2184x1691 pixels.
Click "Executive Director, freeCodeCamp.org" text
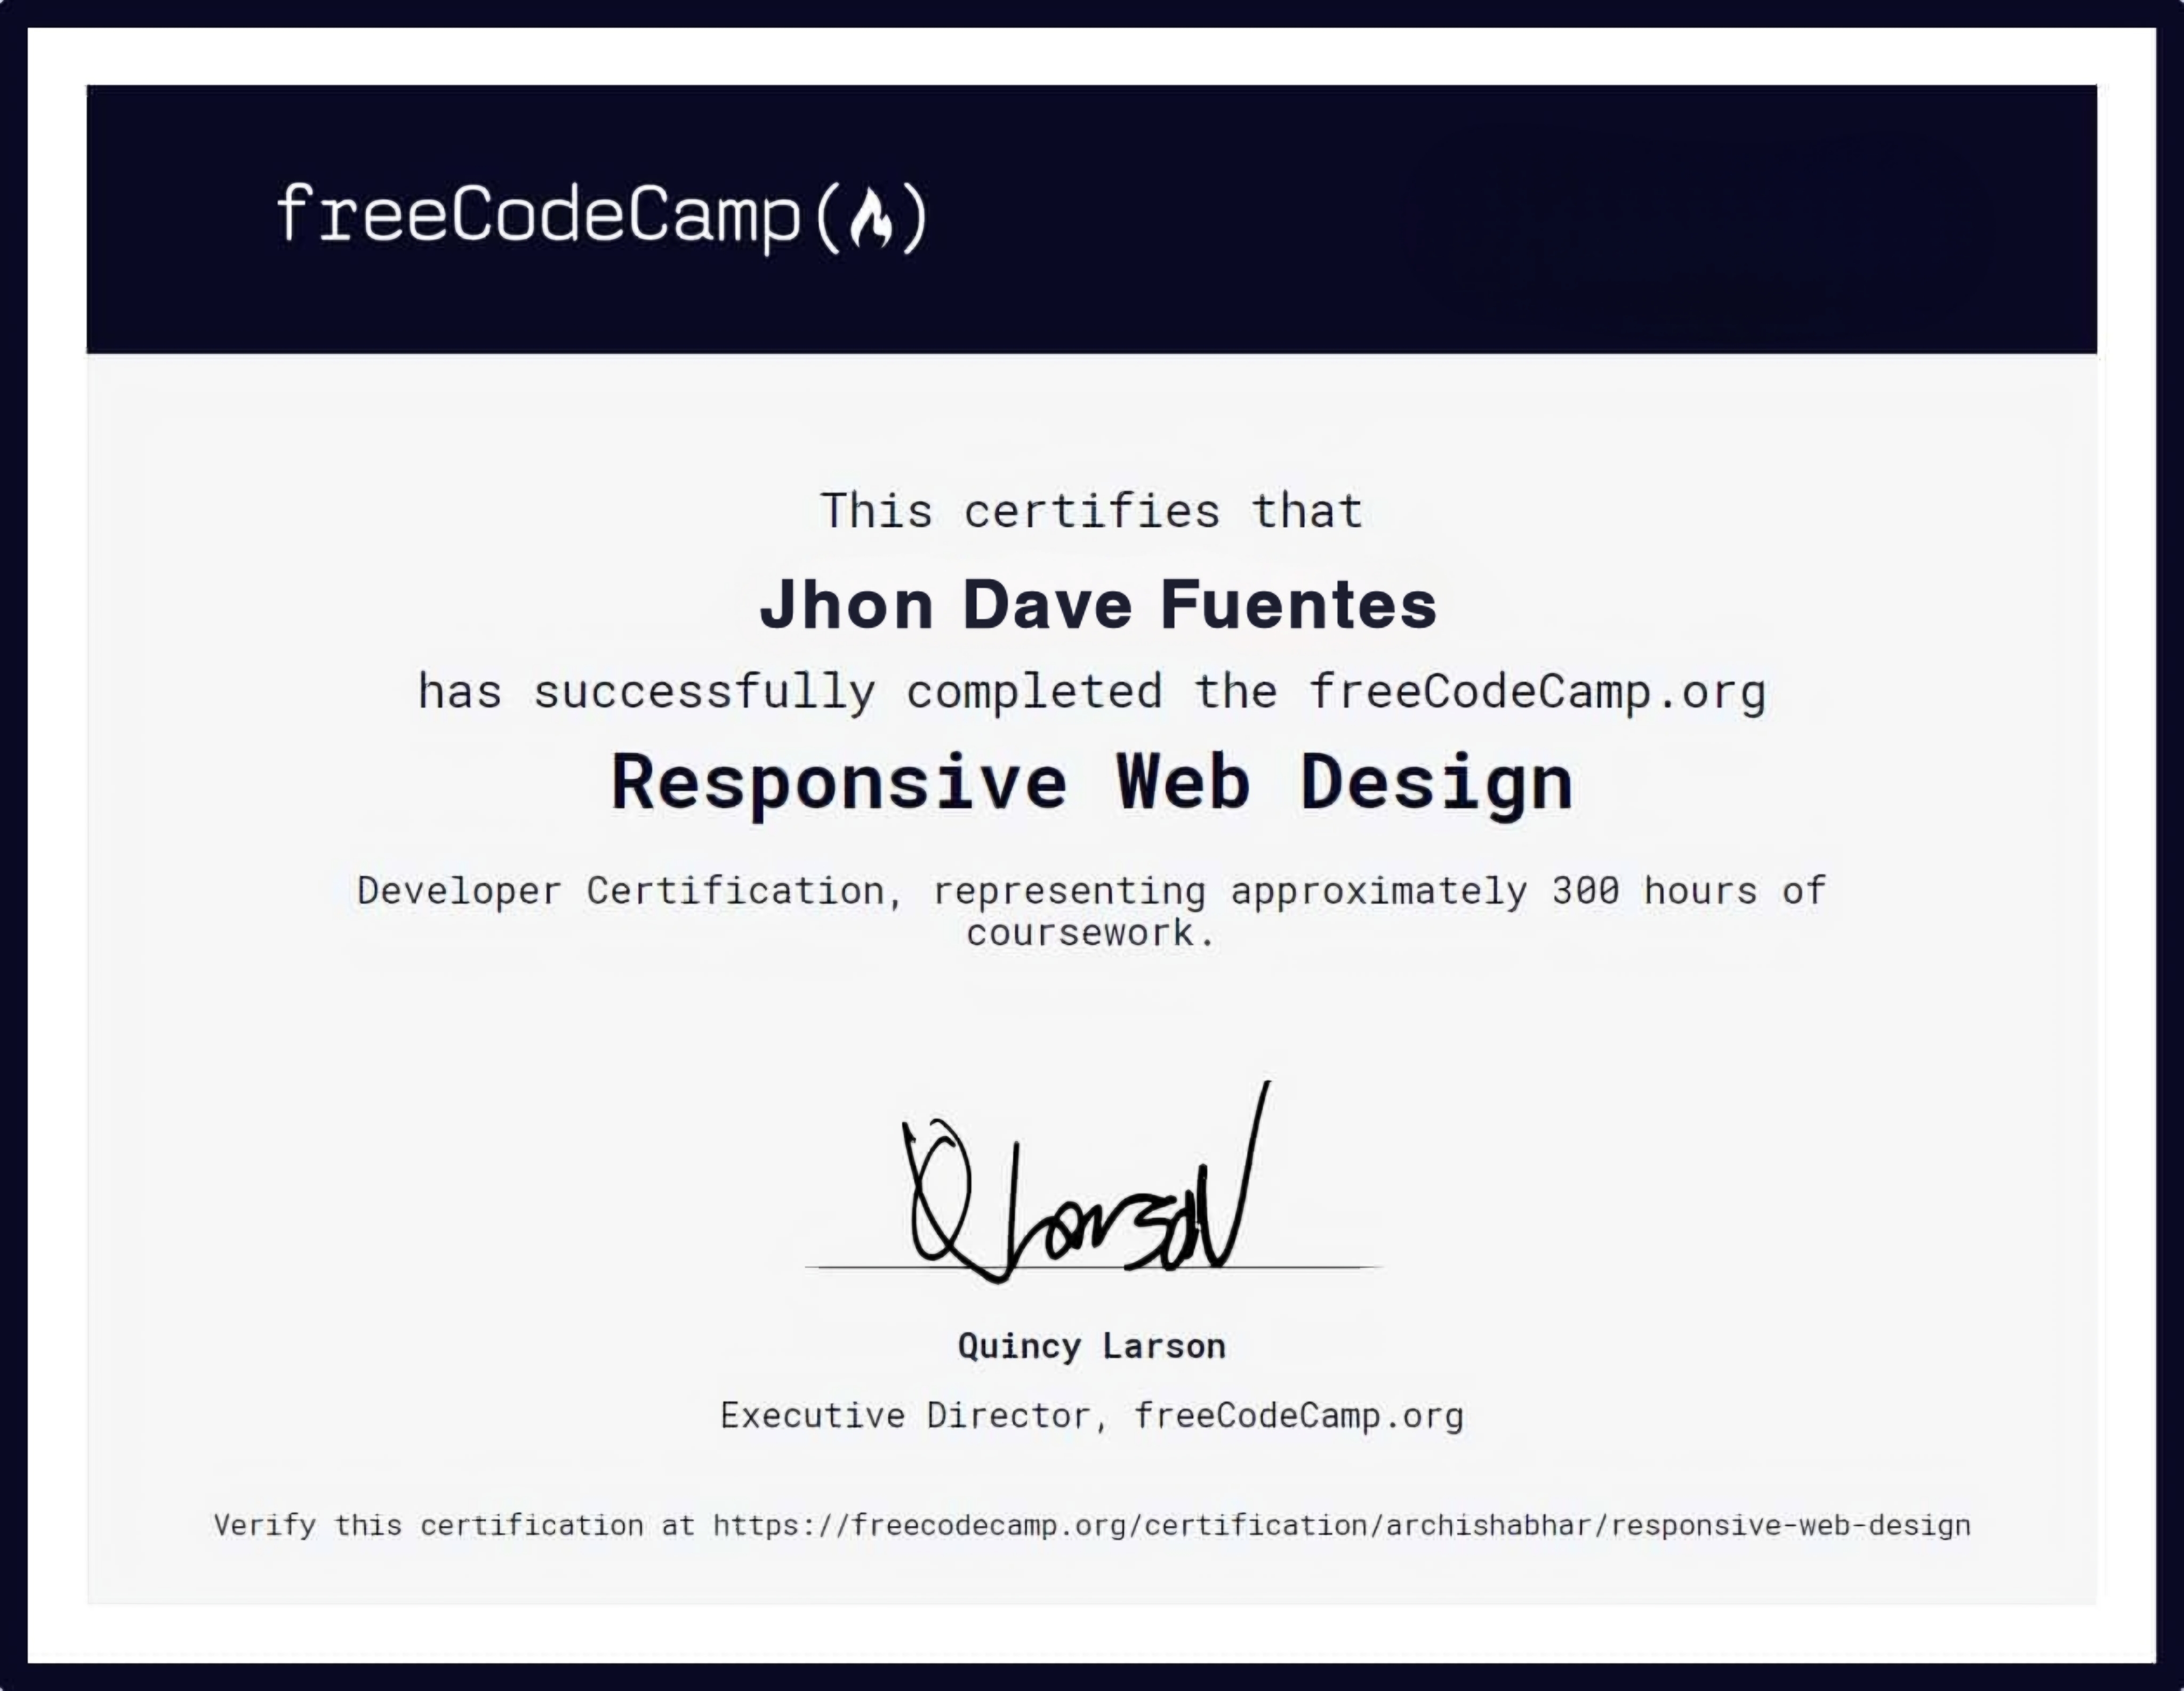(1092, 1416)
